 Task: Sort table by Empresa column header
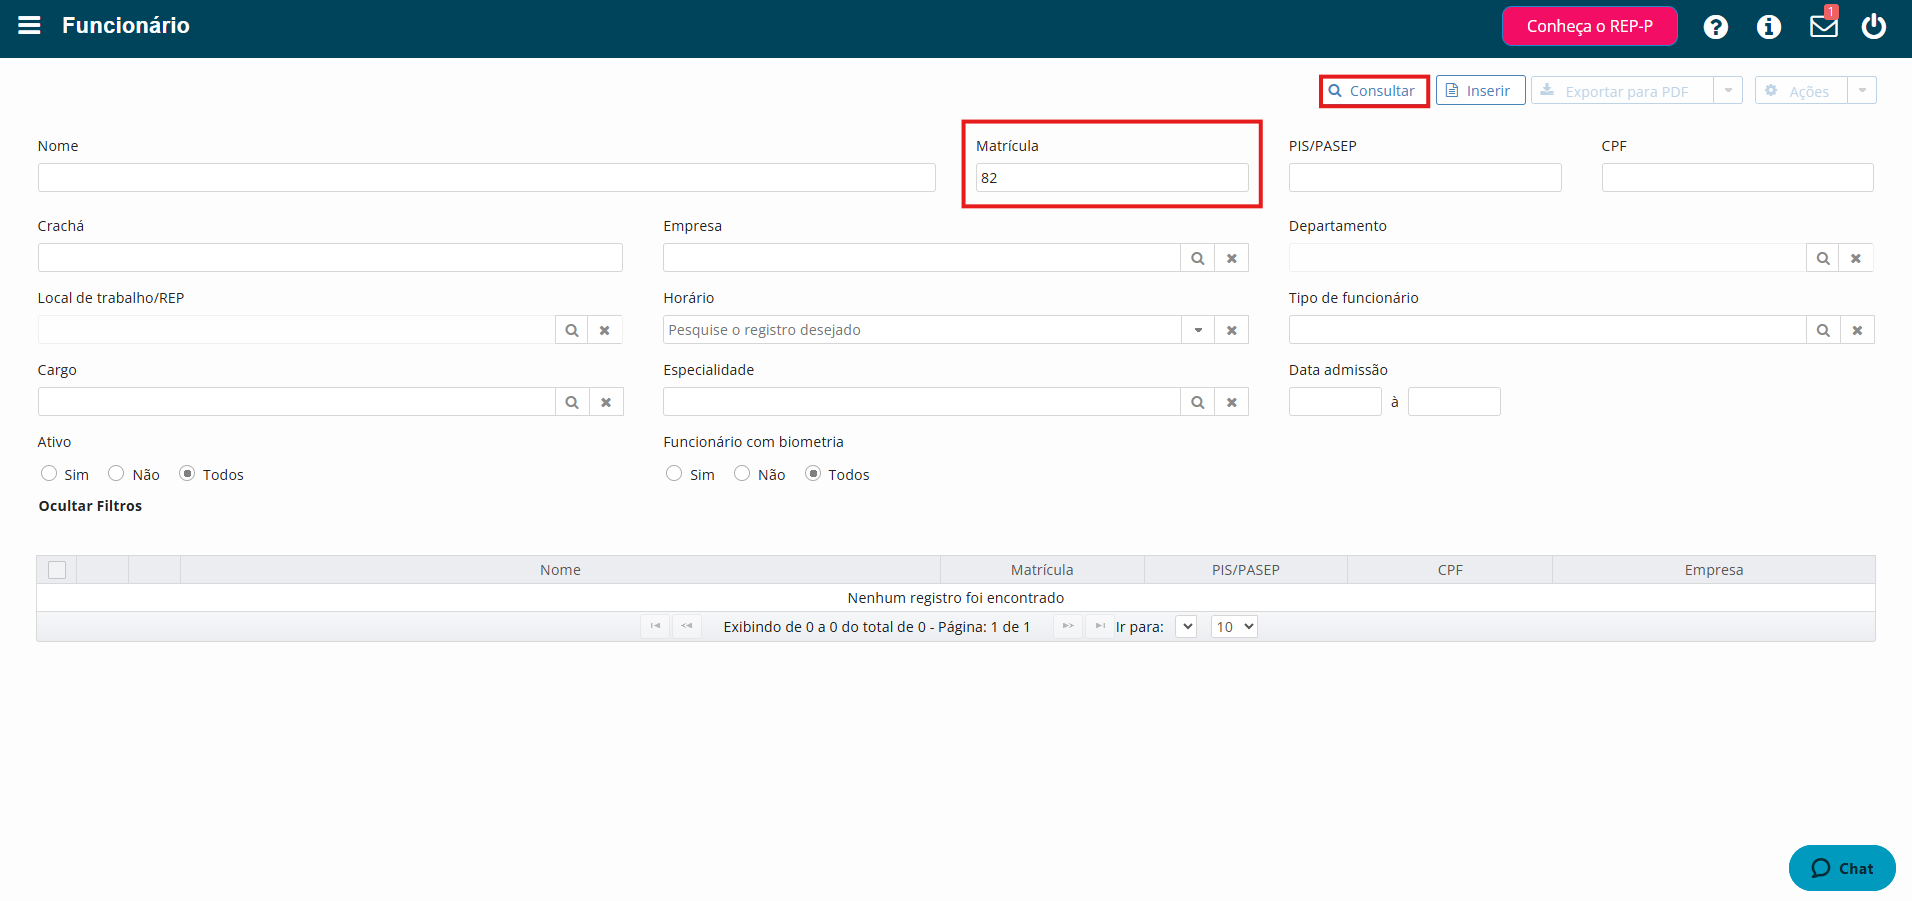(x=1714, y=570)
